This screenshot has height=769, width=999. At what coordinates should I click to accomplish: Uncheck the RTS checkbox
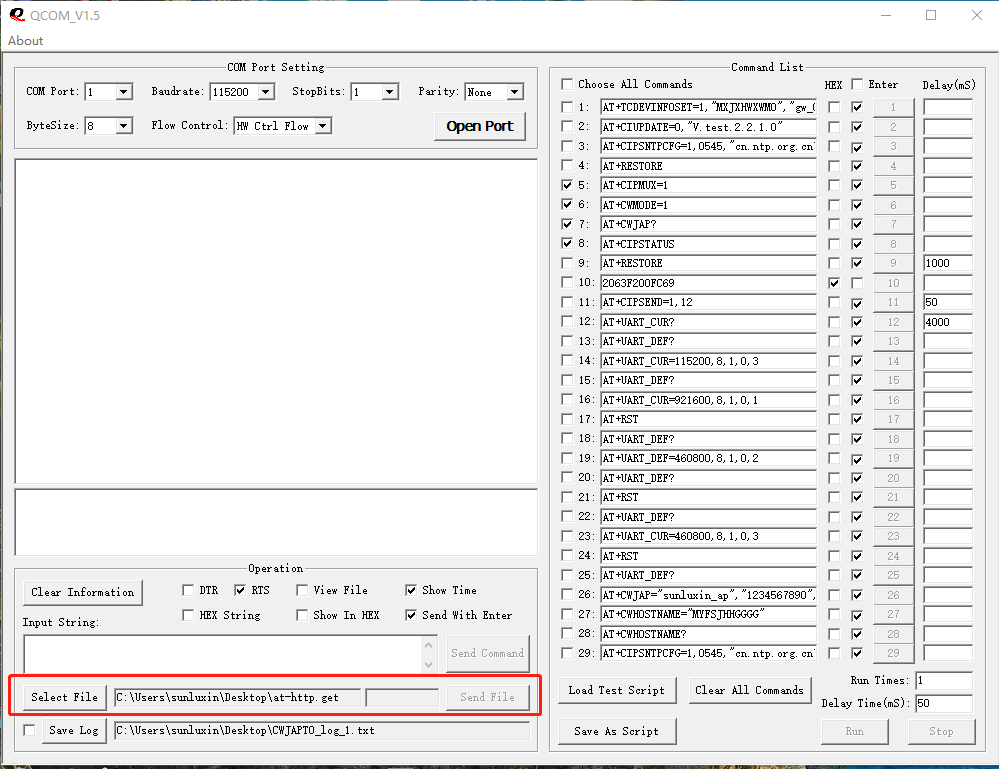click(x=240, y=590)
